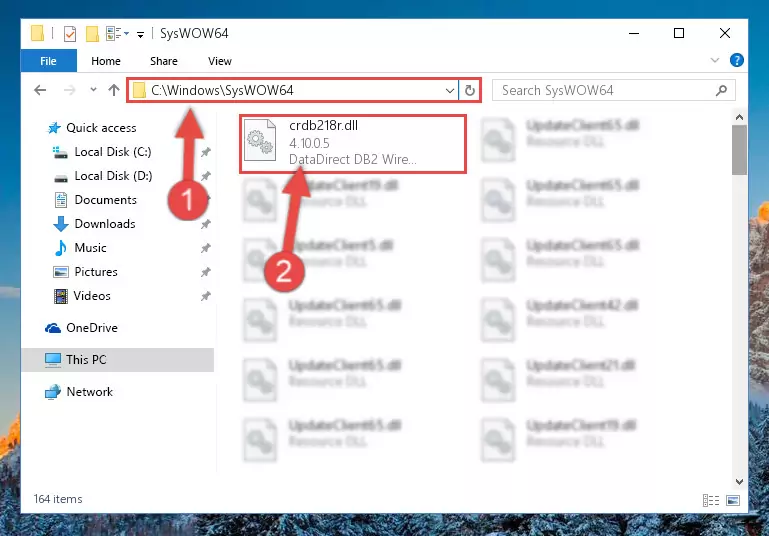Click the pin icon beside Local Disk (C:)
Viewport: 769px width, 536px height.
206,152
